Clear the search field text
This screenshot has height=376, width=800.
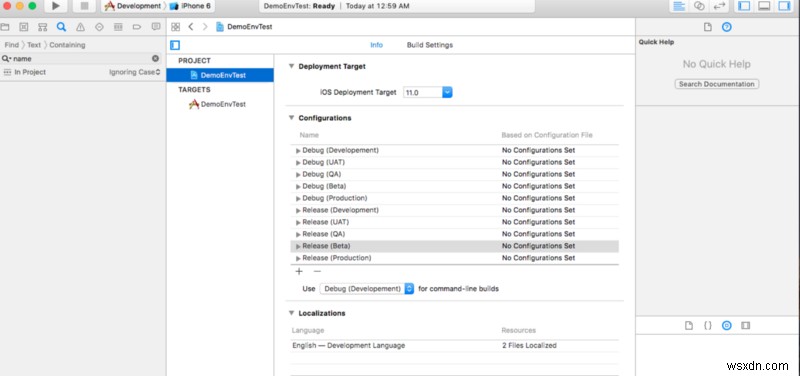pyautogui.click(x=156, y=59)
